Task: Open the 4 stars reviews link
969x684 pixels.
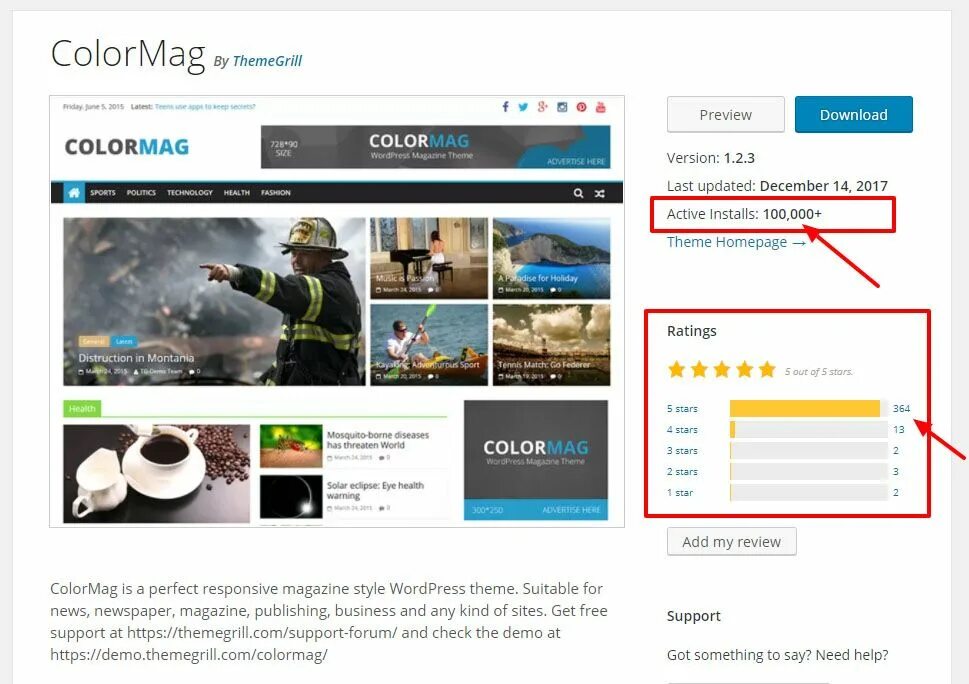Action: (682, 429)
